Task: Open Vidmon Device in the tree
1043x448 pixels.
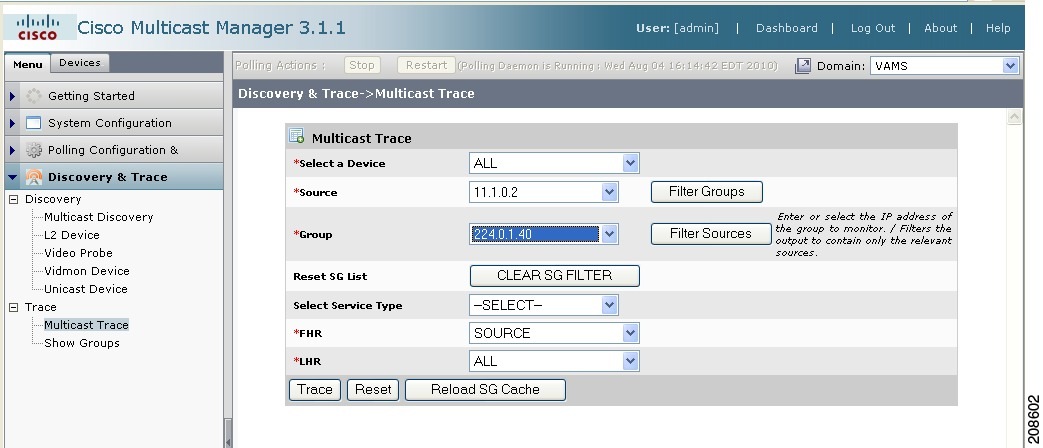Action: click(x=86, y=271)
